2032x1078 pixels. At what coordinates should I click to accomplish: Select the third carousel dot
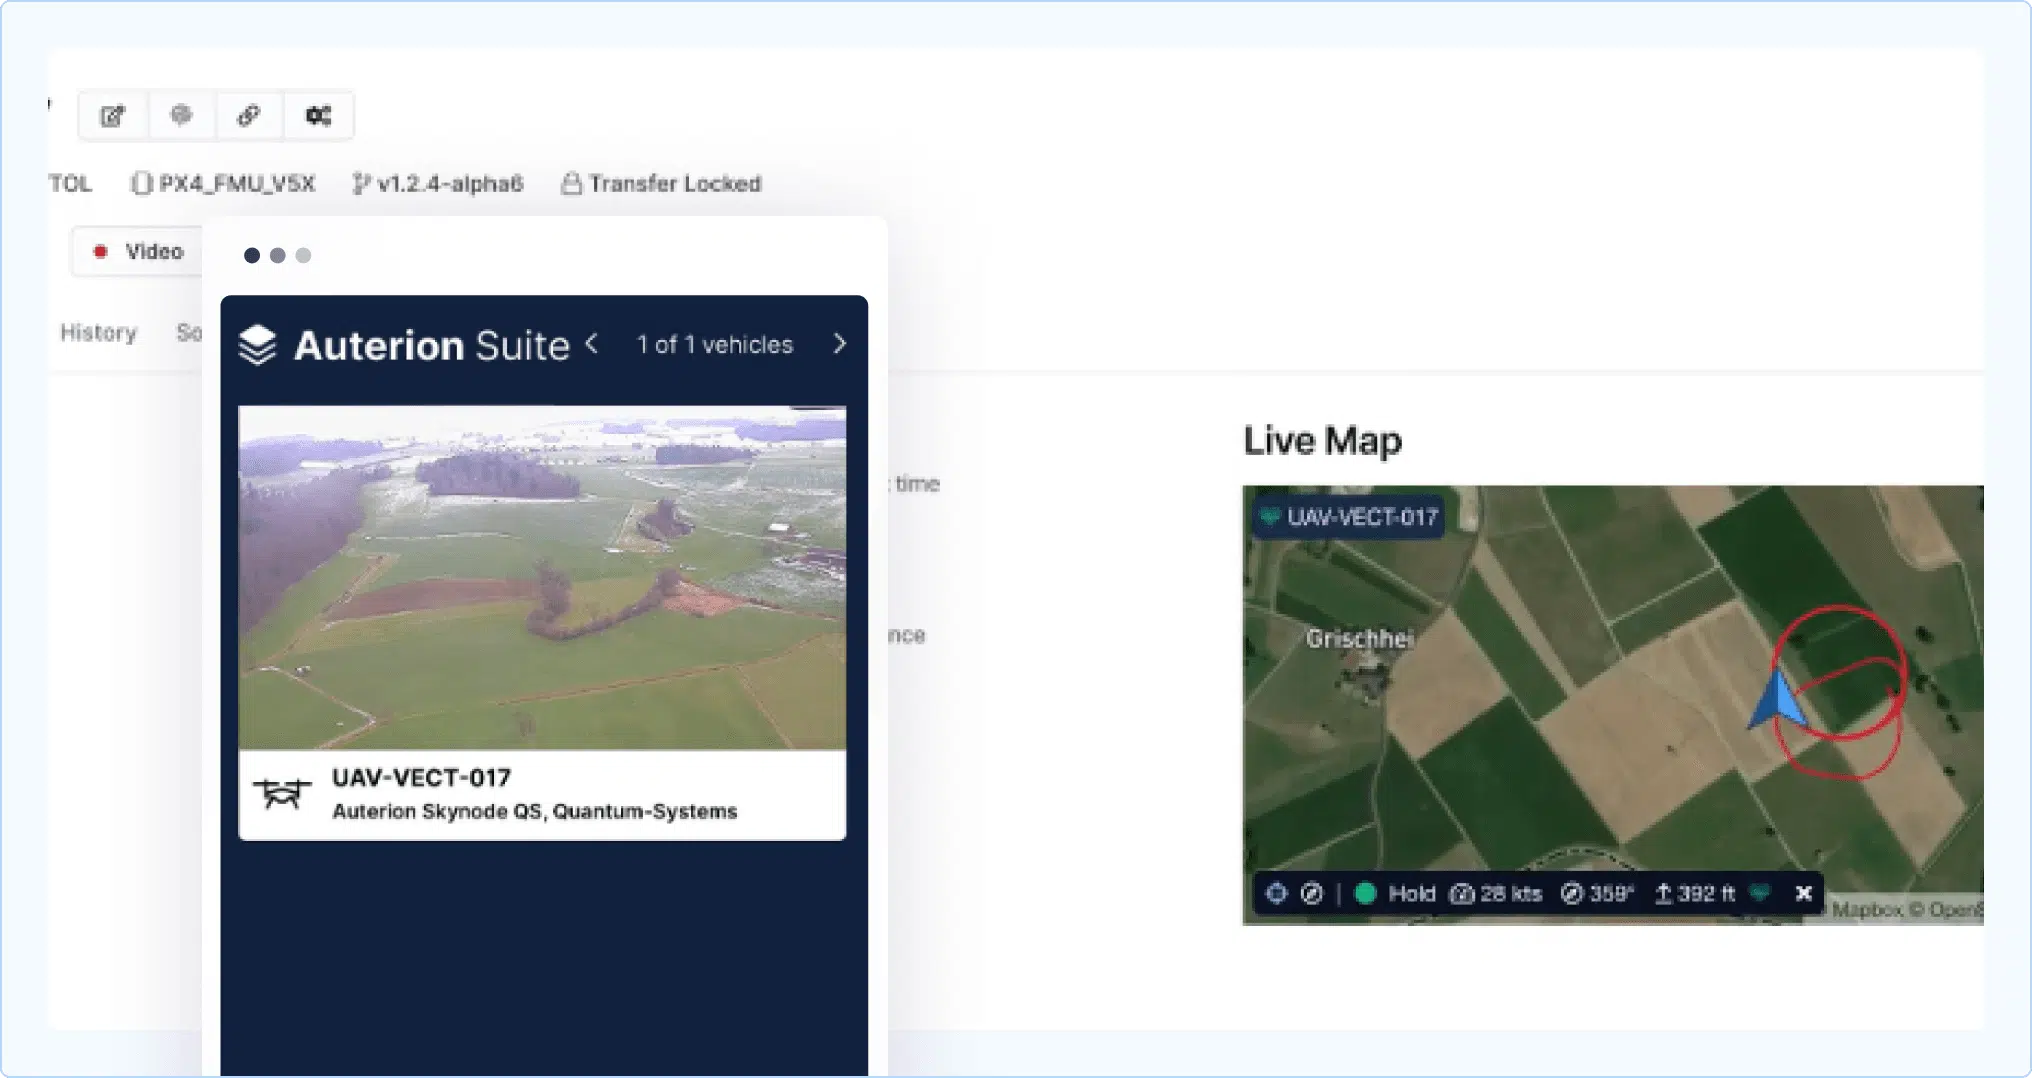click(x=303, y=255)
